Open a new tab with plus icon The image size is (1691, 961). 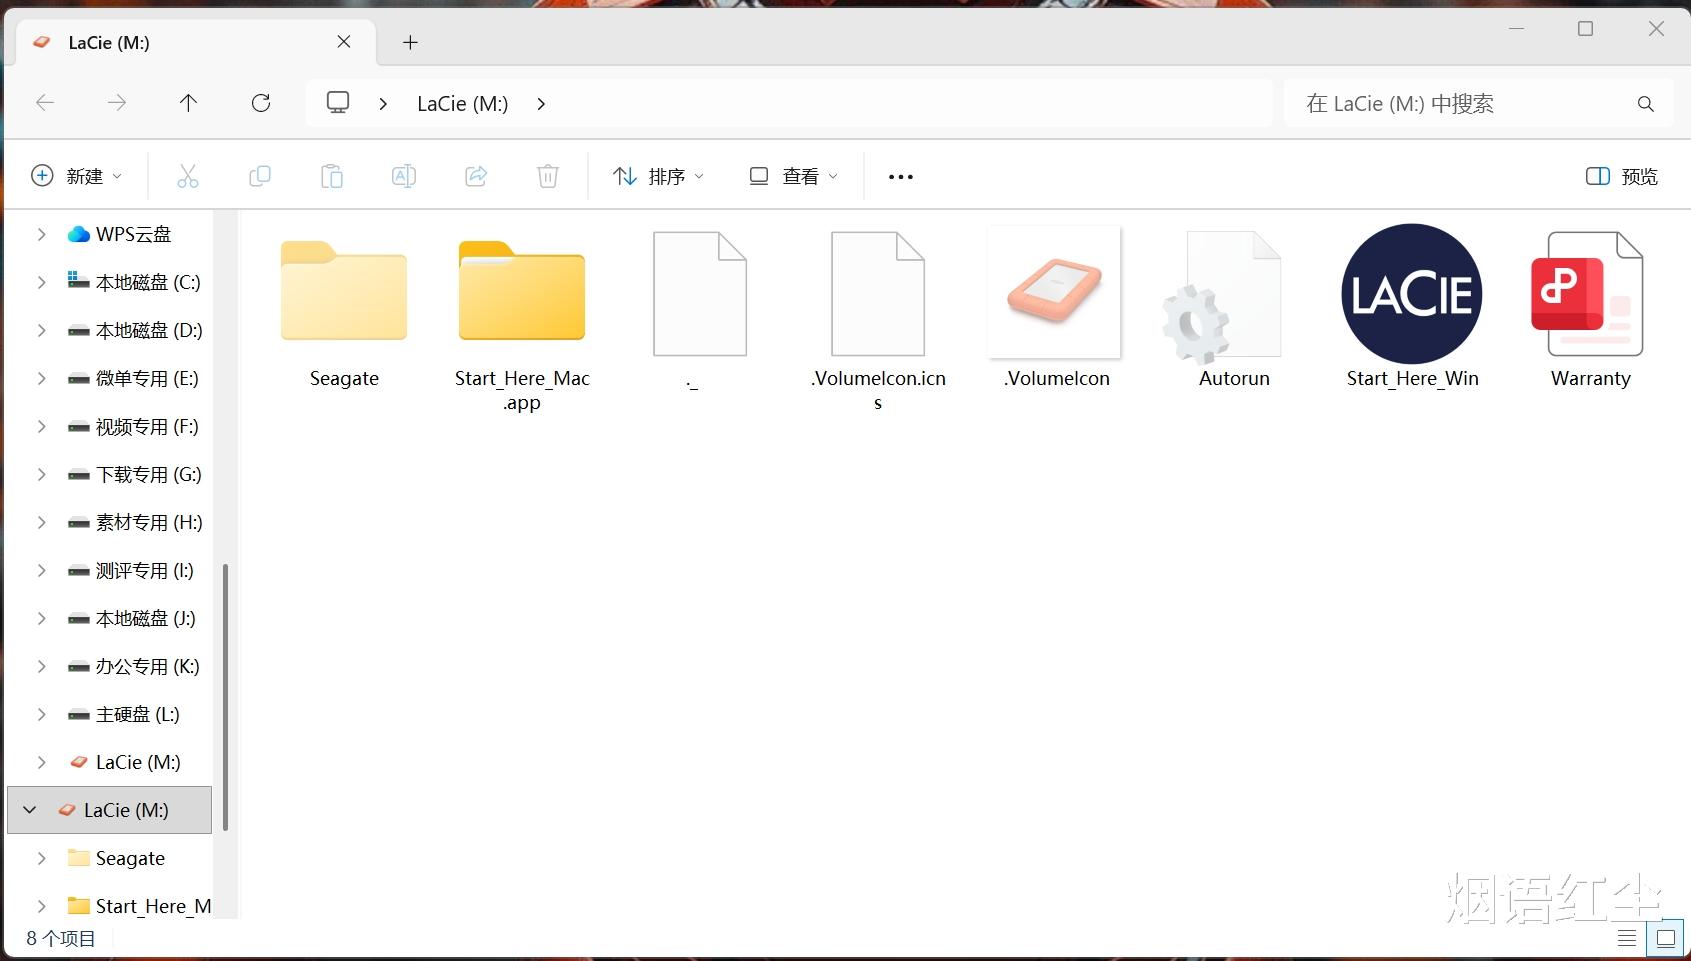410,42
